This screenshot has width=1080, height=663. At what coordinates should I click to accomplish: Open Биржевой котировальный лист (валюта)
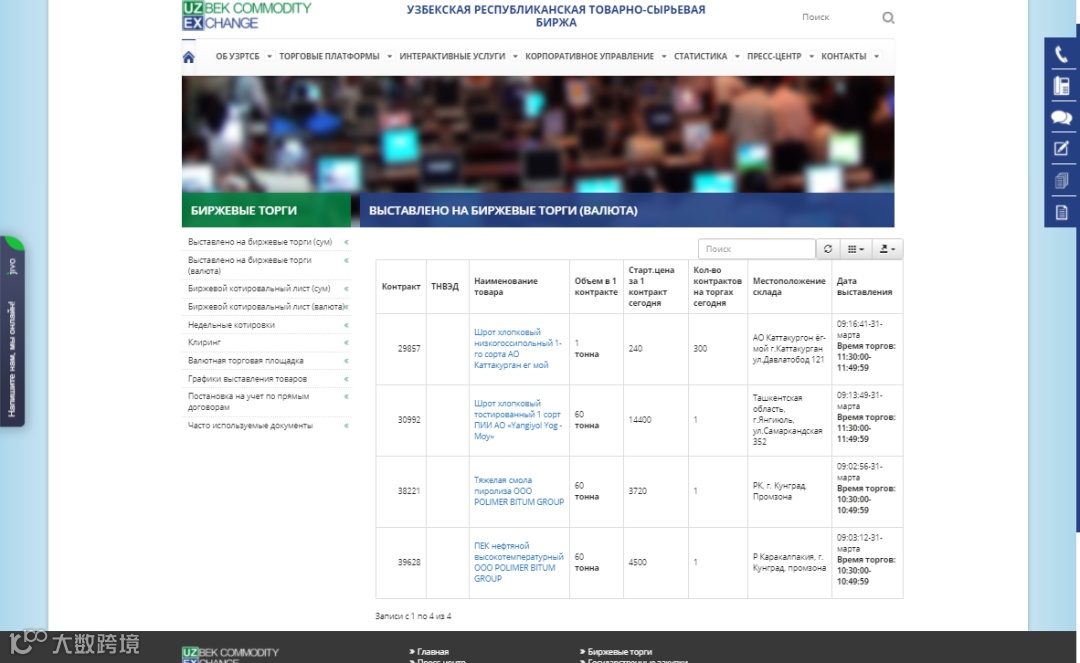(x=265, y=306)
